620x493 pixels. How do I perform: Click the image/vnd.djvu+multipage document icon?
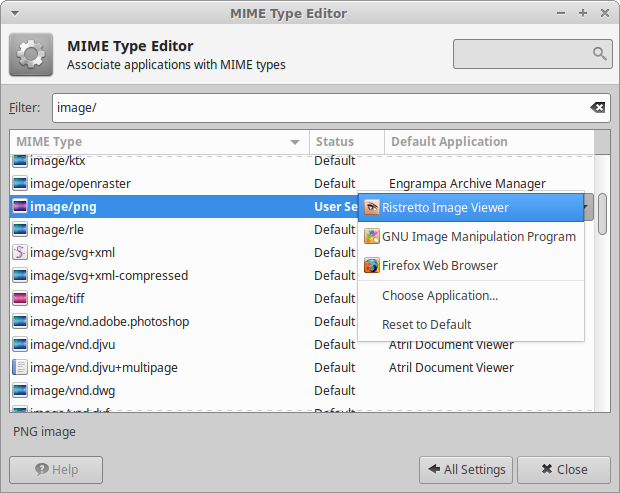coord(20,368)
